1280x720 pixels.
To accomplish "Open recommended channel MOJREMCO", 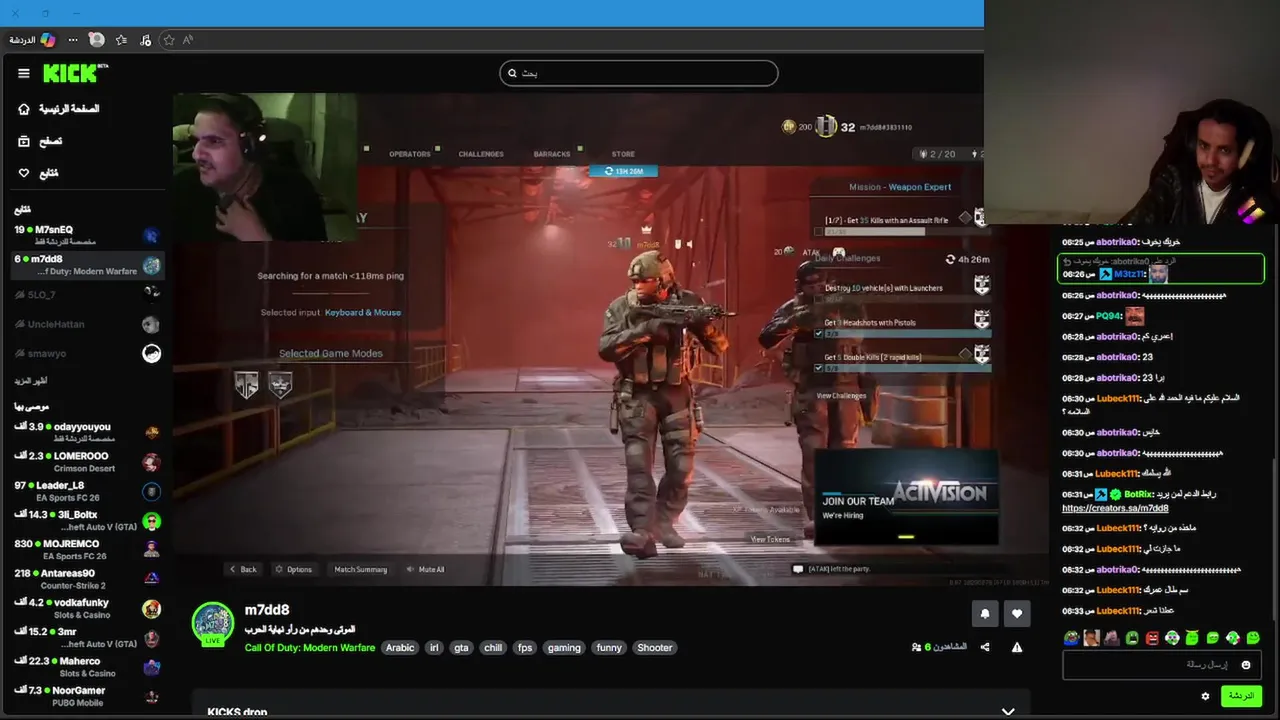I will [88, 549].
